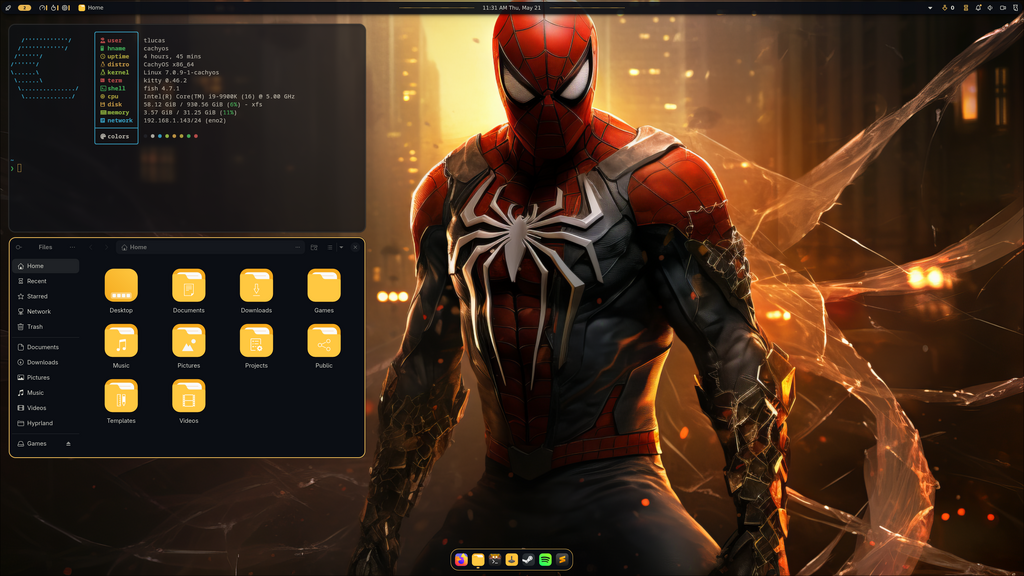
Task: Click the top-right clock icon
Action: [x=1016, y=8]
